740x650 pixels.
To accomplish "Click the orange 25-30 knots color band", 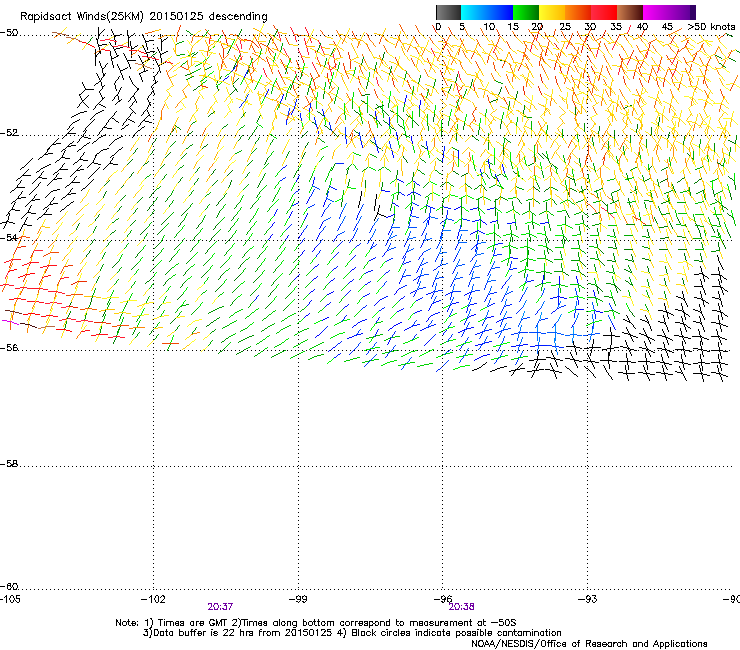I will pyautogui.click(x=578, y=12).
